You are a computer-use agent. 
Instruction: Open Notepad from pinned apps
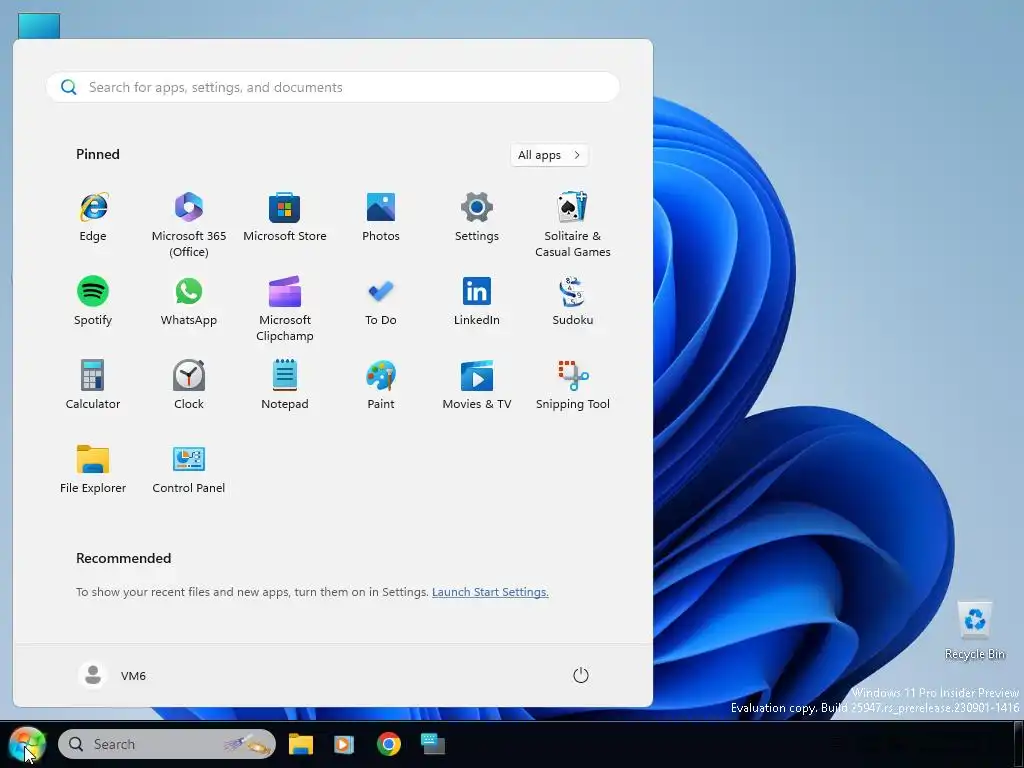(x=285, y=385)
